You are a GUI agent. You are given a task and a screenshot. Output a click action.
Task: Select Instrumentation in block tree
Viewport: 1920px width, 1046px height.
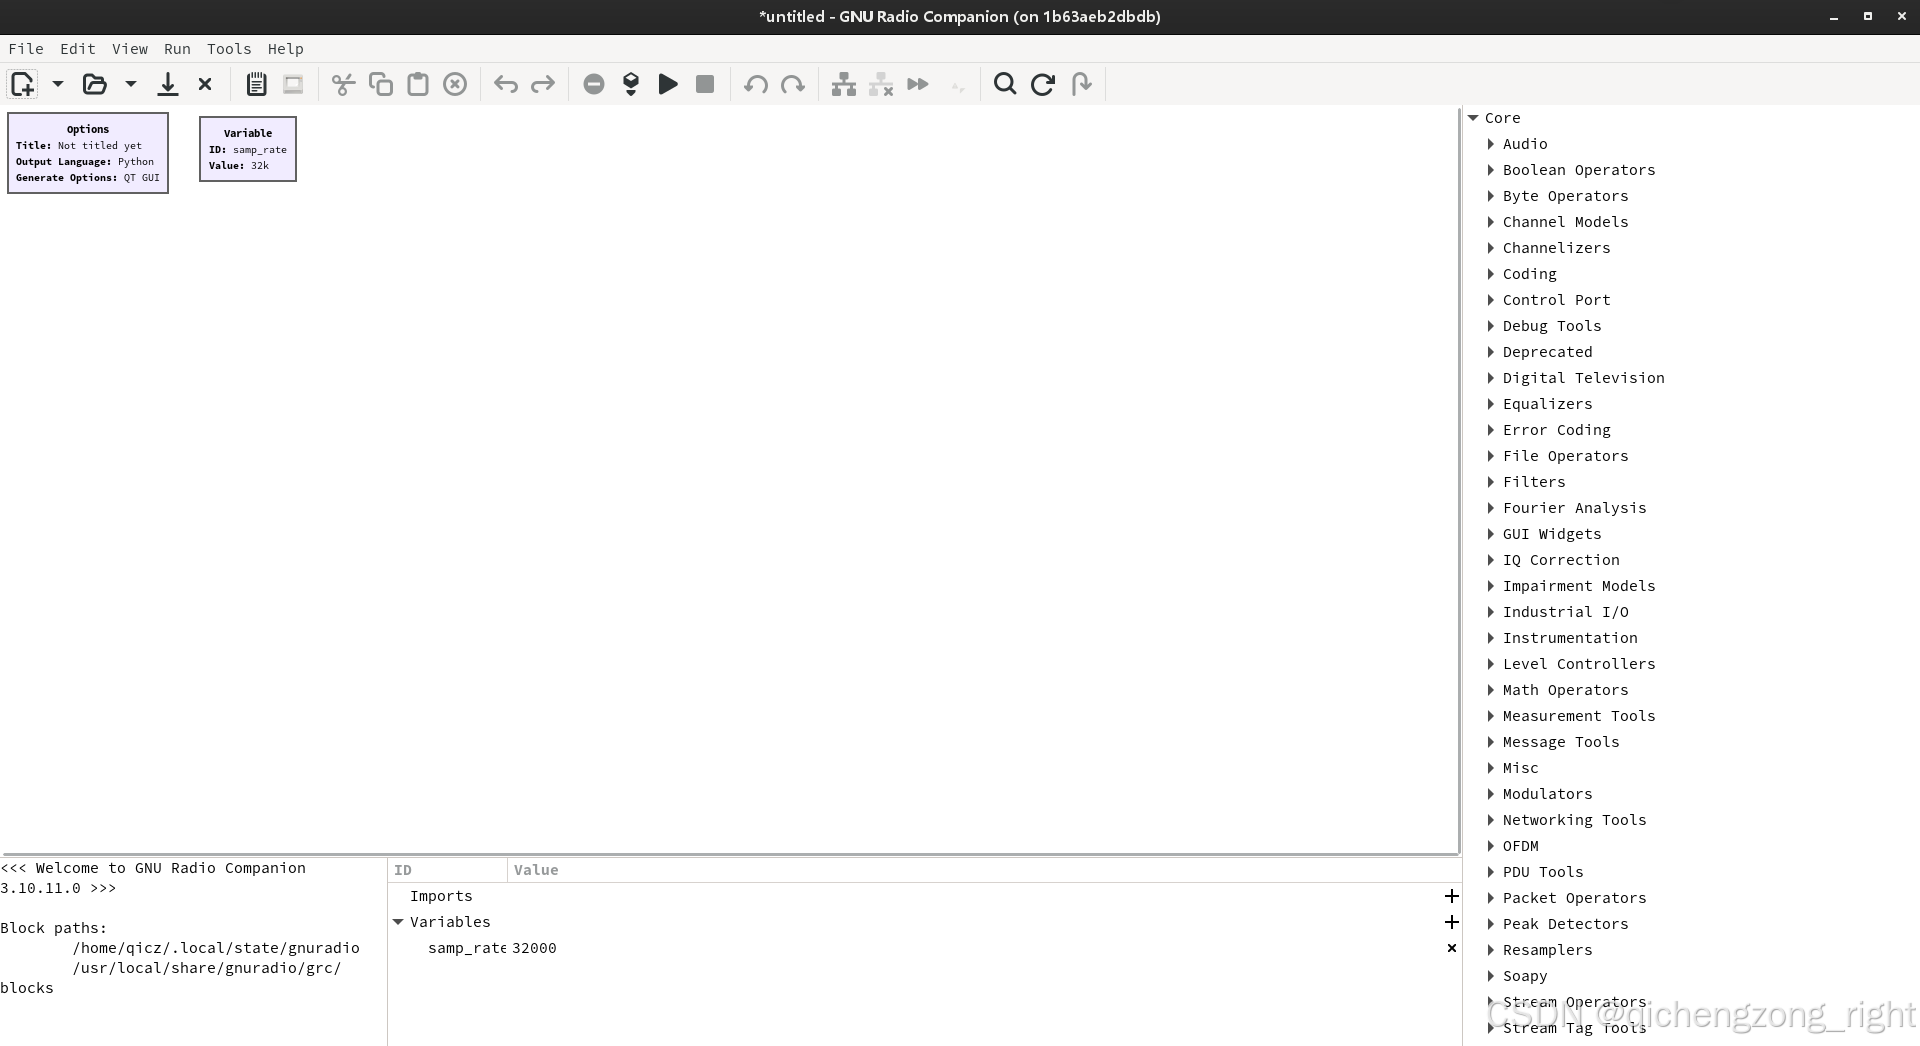click(1570, 638)
